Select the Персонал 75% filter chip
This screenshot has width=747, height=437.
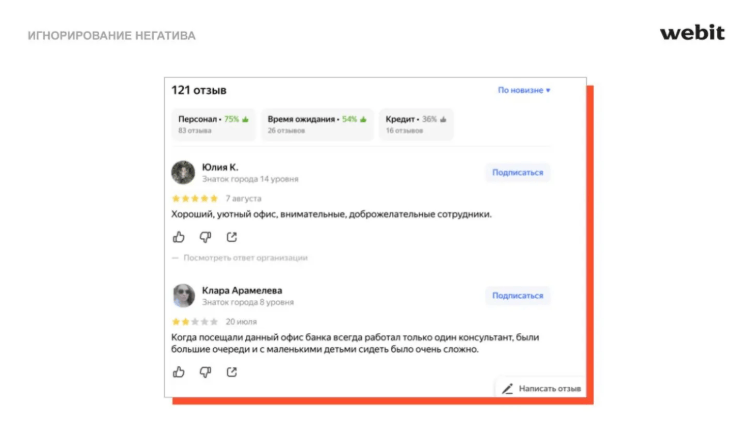213,124
